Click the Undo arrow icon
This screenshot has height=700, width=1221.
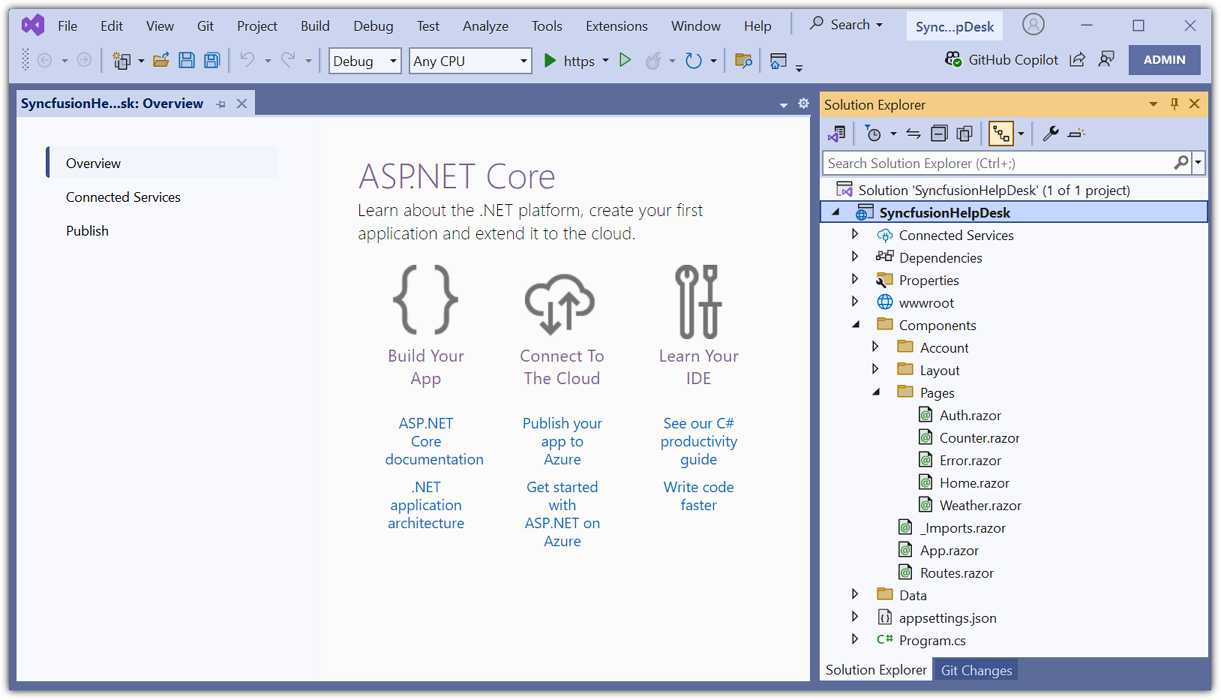pos(247,60)
